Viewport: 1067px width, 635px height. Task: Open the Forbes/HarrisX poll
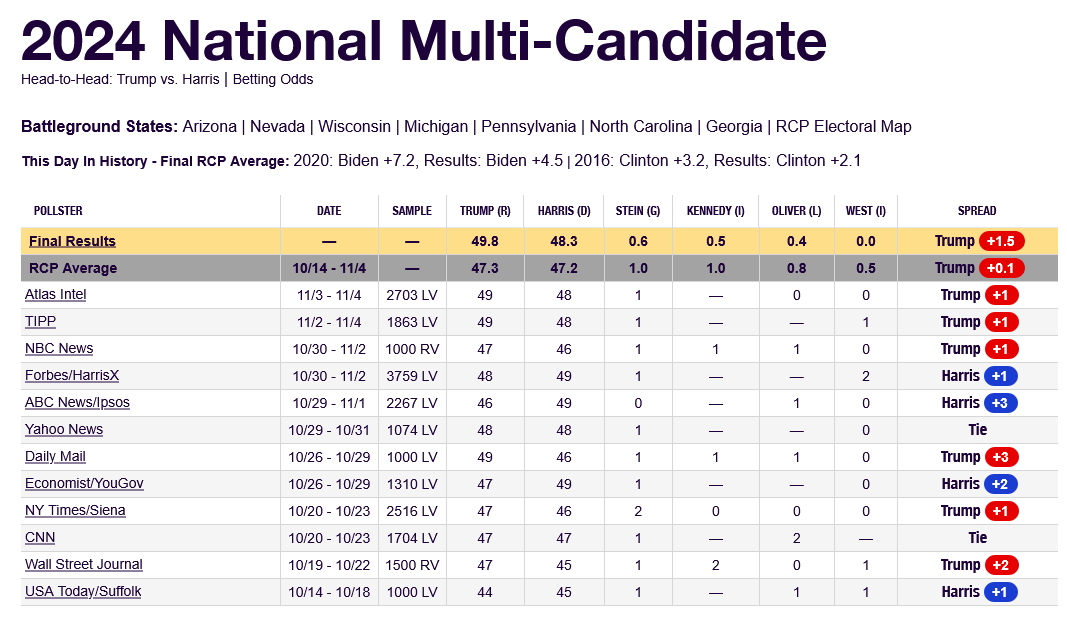[72, 376]
